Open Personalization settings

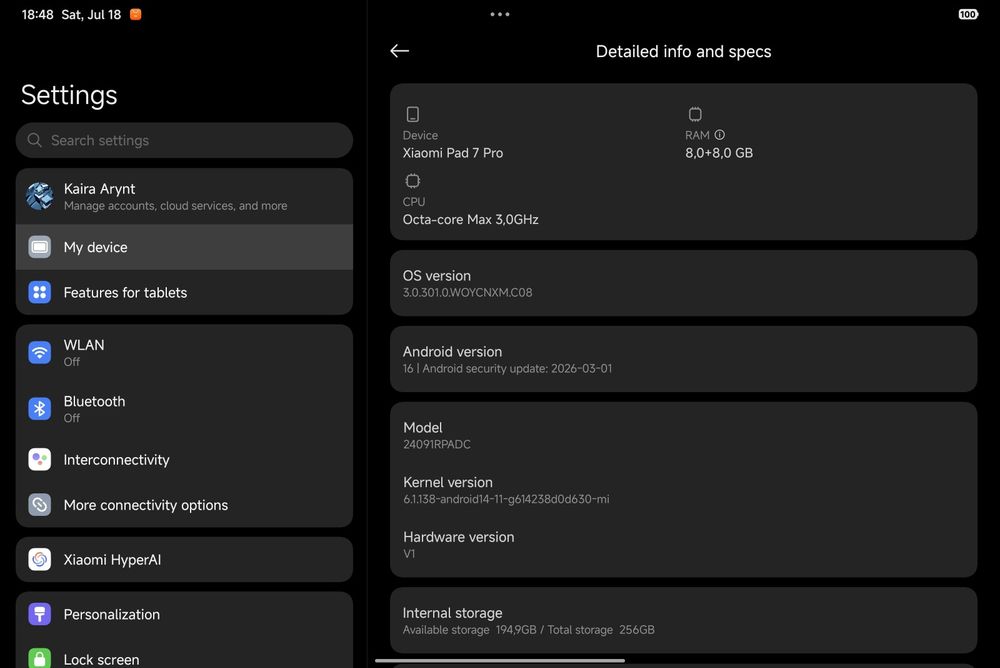(x=184, y=614)
